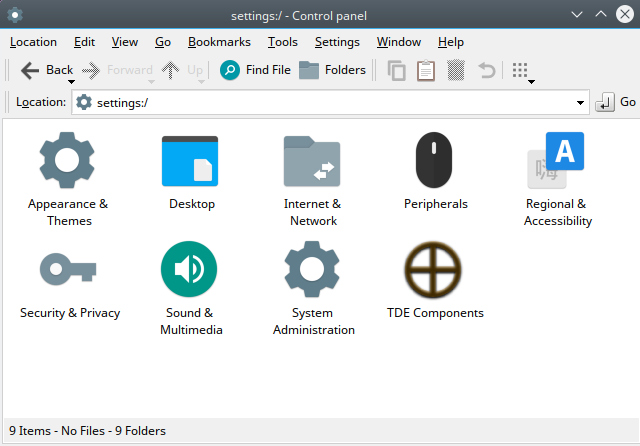This screenshot has width=640, height=446.
Task: Click the Find File toolbar button
Action: tap(255, 70)
